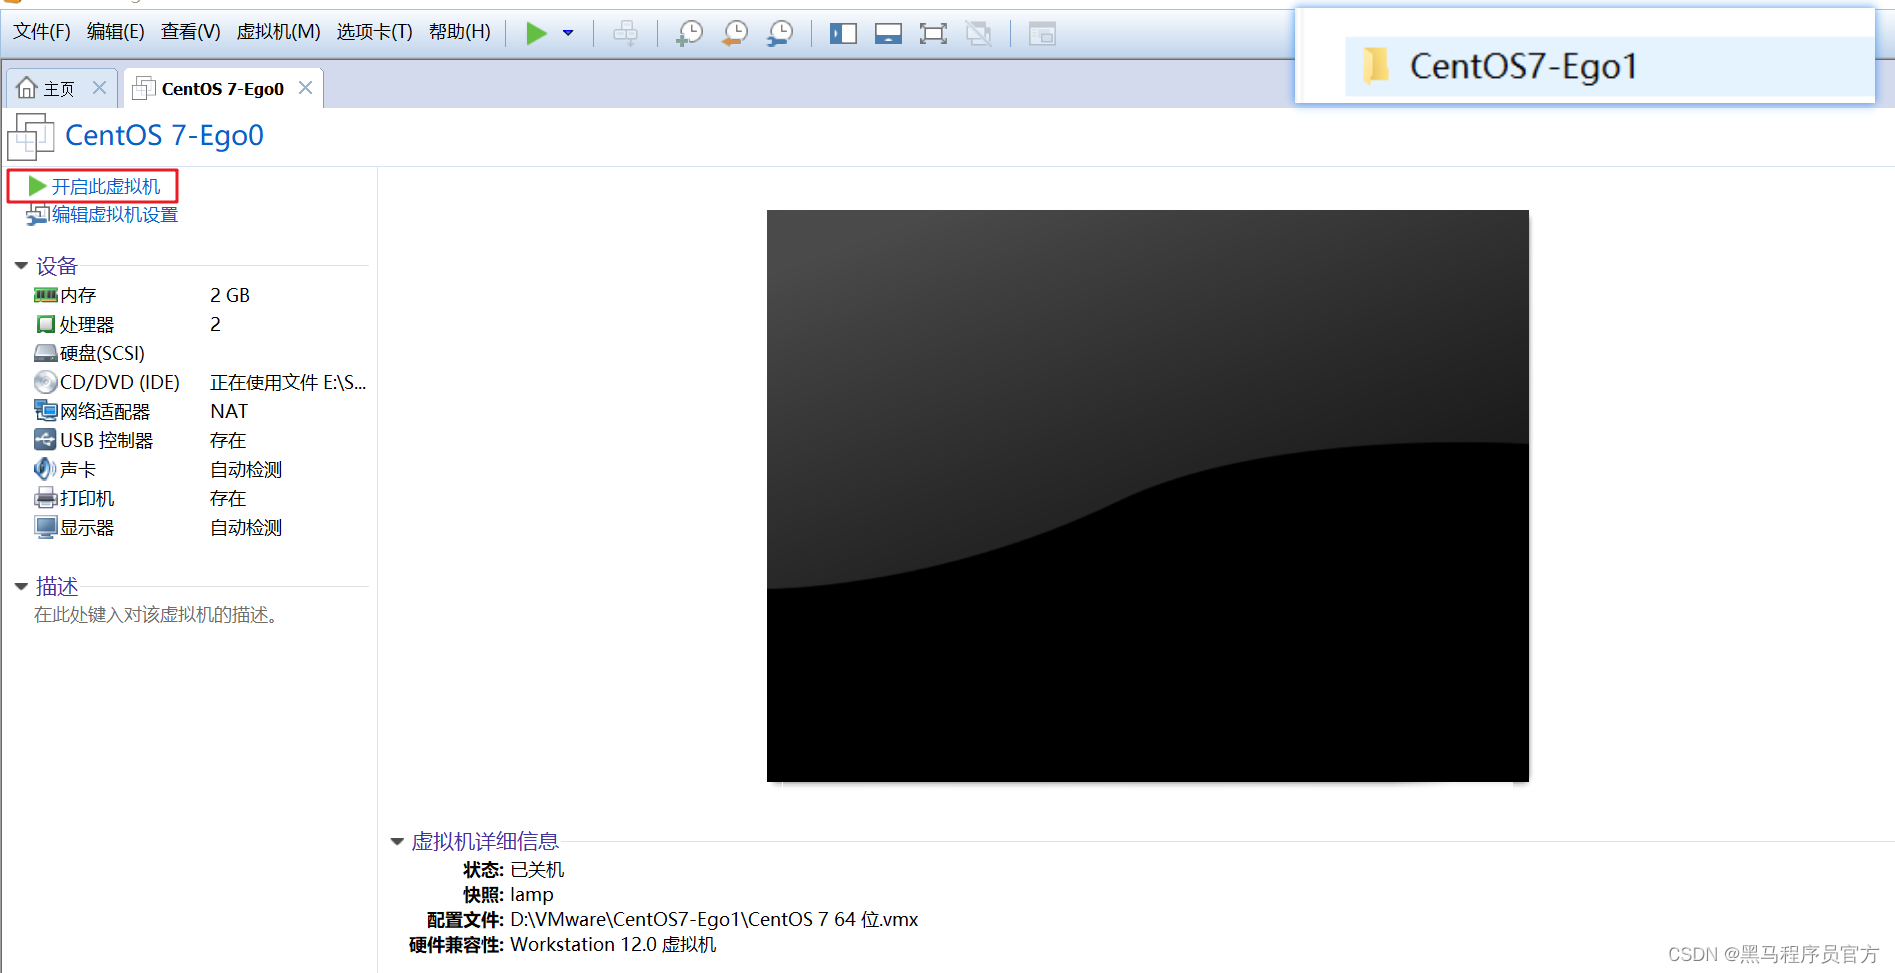The height and width of the screenshot is (973, 1895).
Task: Select the CentOS 7-Ego0 tab
Action: click(223, 89)
